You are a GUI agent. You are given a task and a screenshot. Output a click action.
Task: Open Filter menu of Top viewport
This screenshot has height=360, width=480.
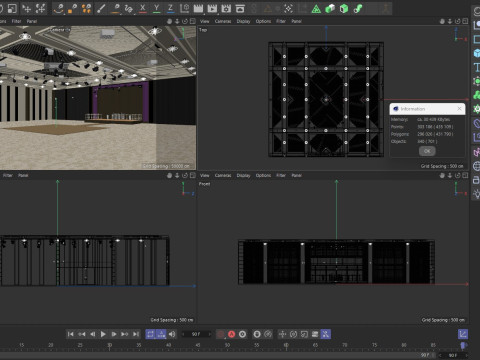point(281,21)
